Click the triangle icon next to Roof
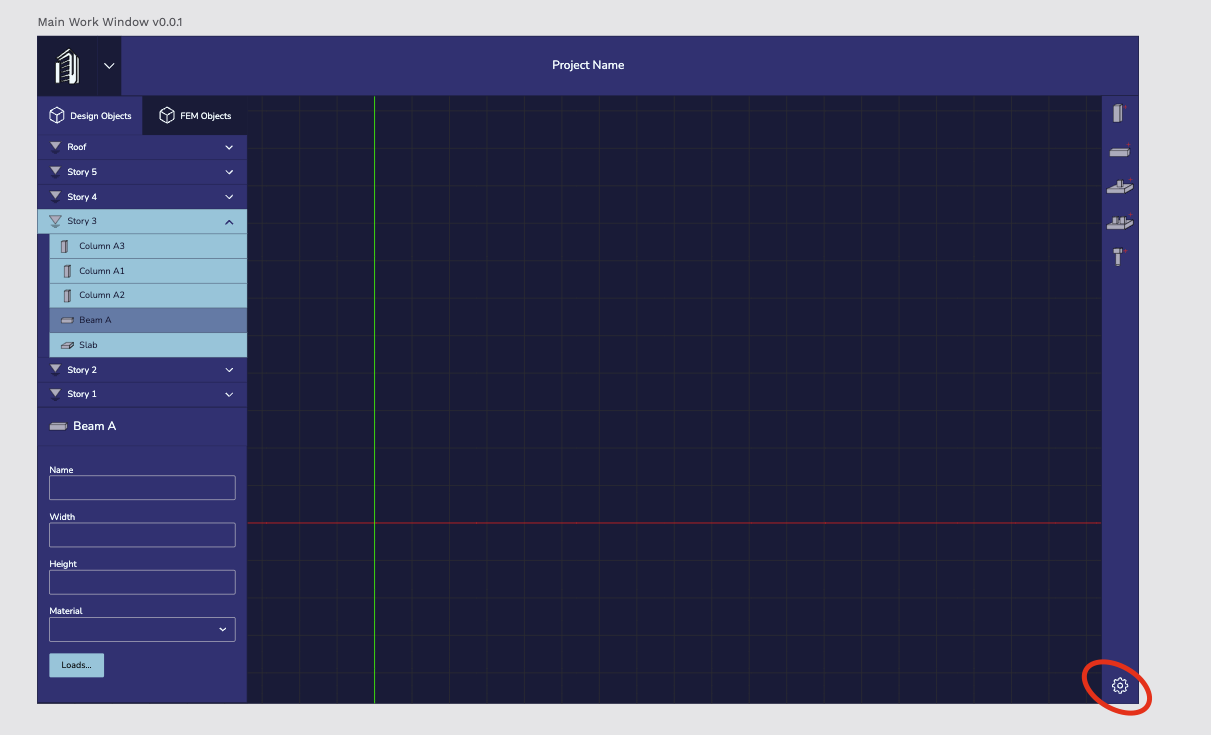This screenshot has height=735, width=1211. 56,147
